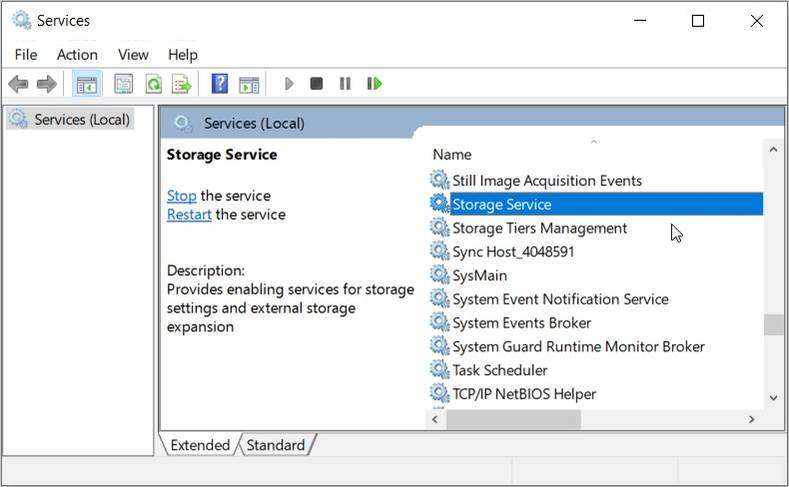Image resolution: width=789 pixels, height=487 pixels.
Task: Select the SysMain service
Action: point(480,275)
